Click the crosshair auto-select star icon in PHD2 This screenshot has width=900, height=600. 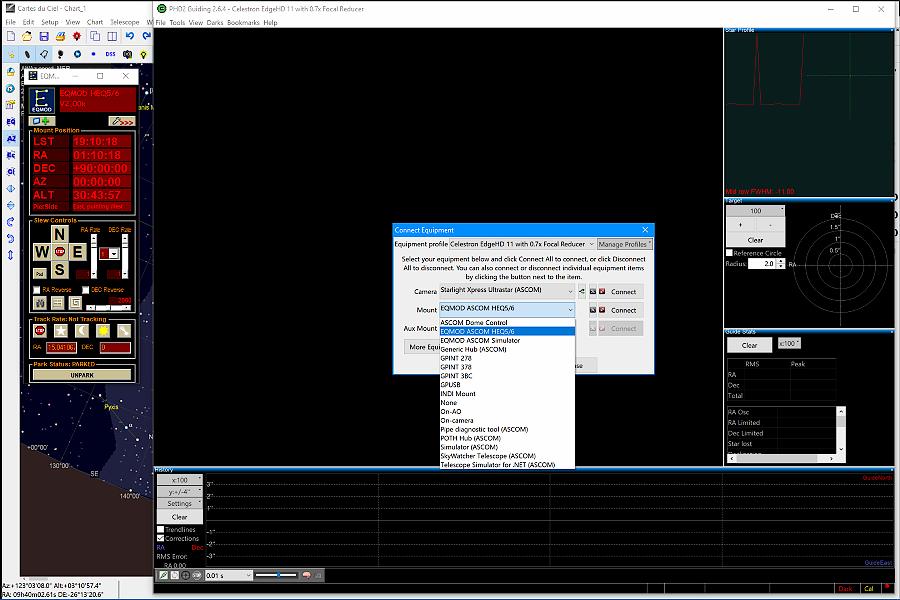point(185,575)
